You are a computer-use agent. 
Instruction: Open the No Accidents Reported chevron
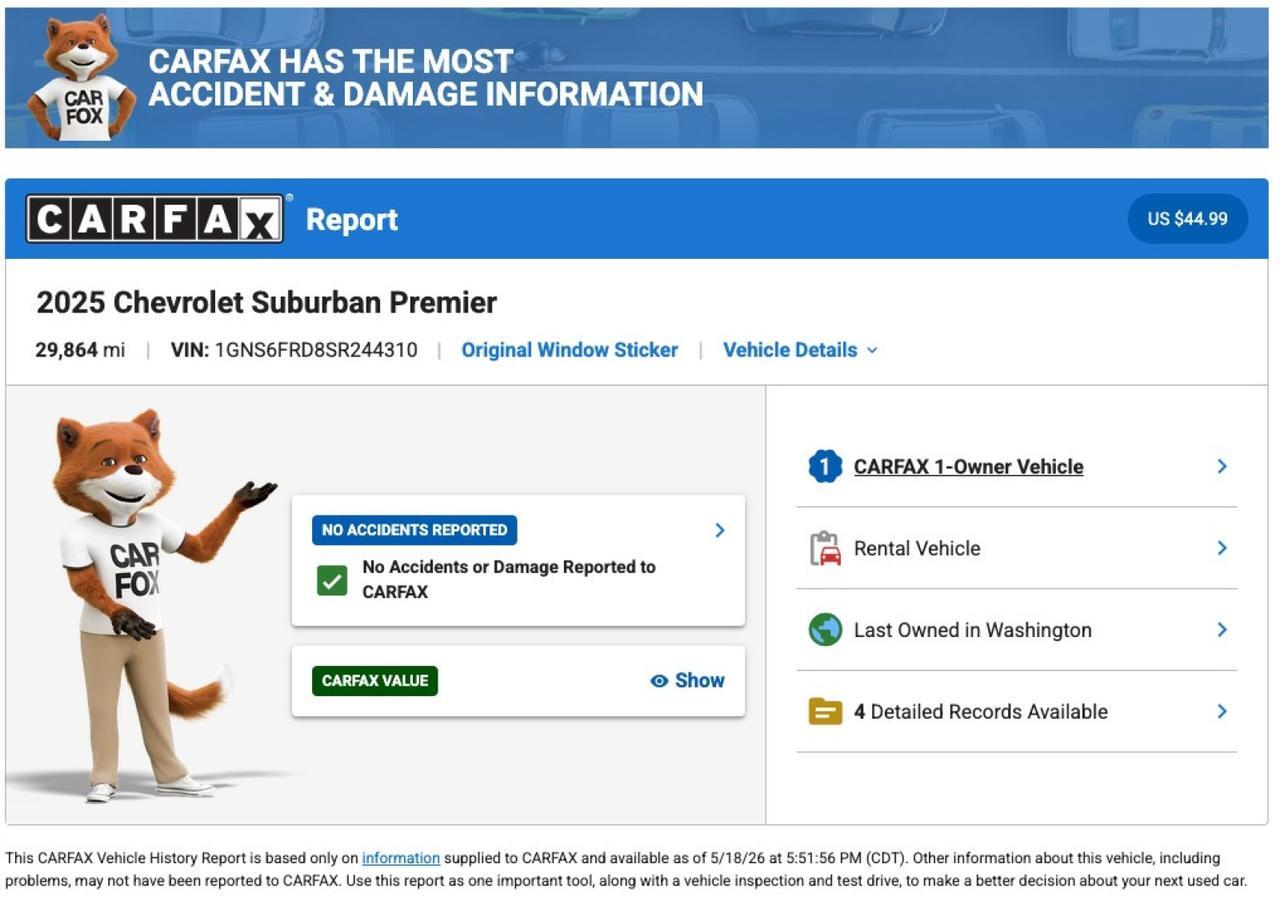pos(720,530)
